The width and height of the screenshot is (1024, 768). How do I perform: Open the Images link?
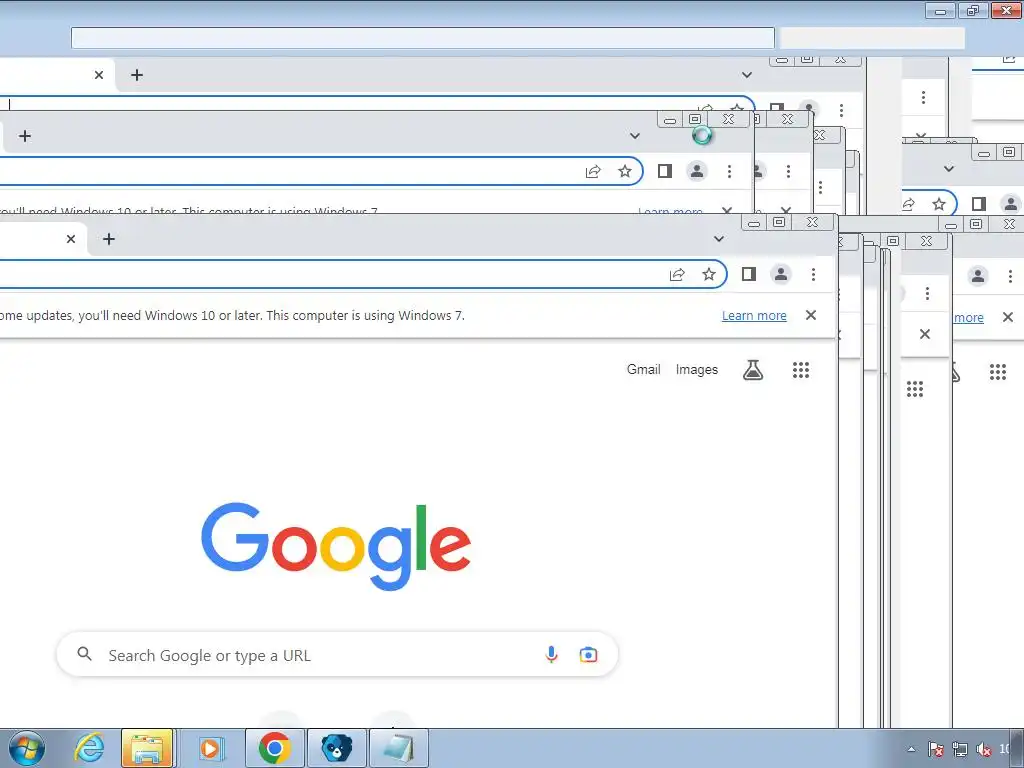pos(697,370)
